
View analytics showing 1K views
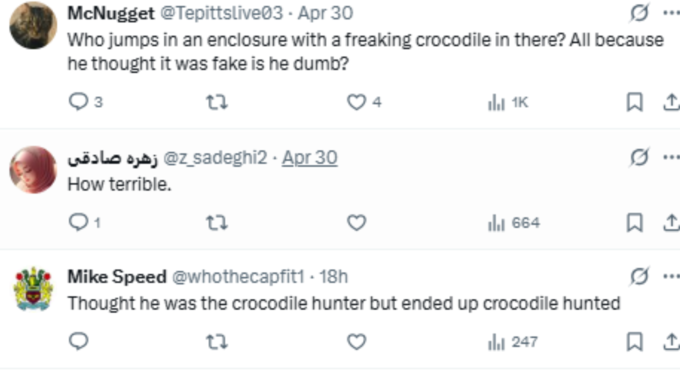pos(507,102)
